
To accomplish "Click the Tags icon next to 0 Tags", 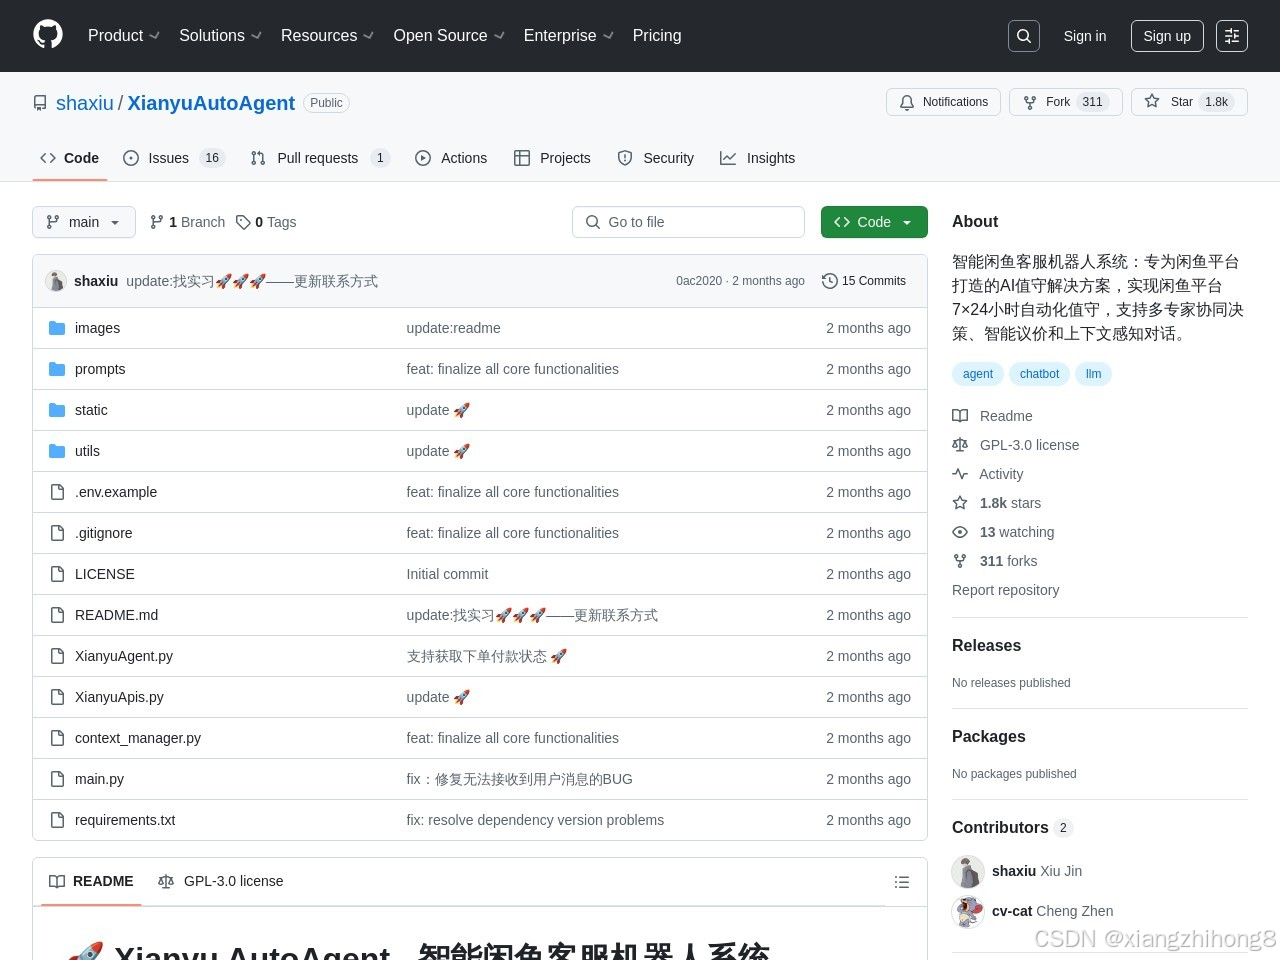I will (x=243, y=222).
